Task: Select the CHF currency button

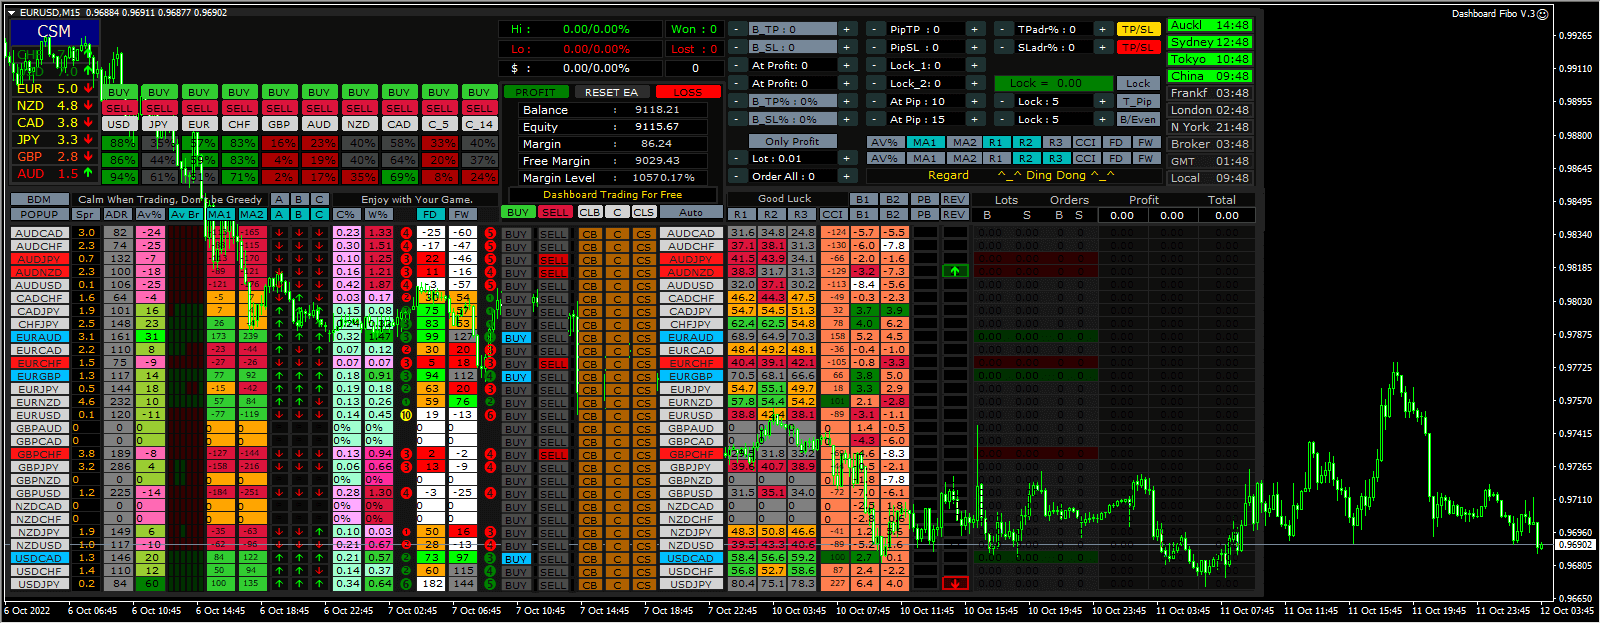Action: point(239,124)
